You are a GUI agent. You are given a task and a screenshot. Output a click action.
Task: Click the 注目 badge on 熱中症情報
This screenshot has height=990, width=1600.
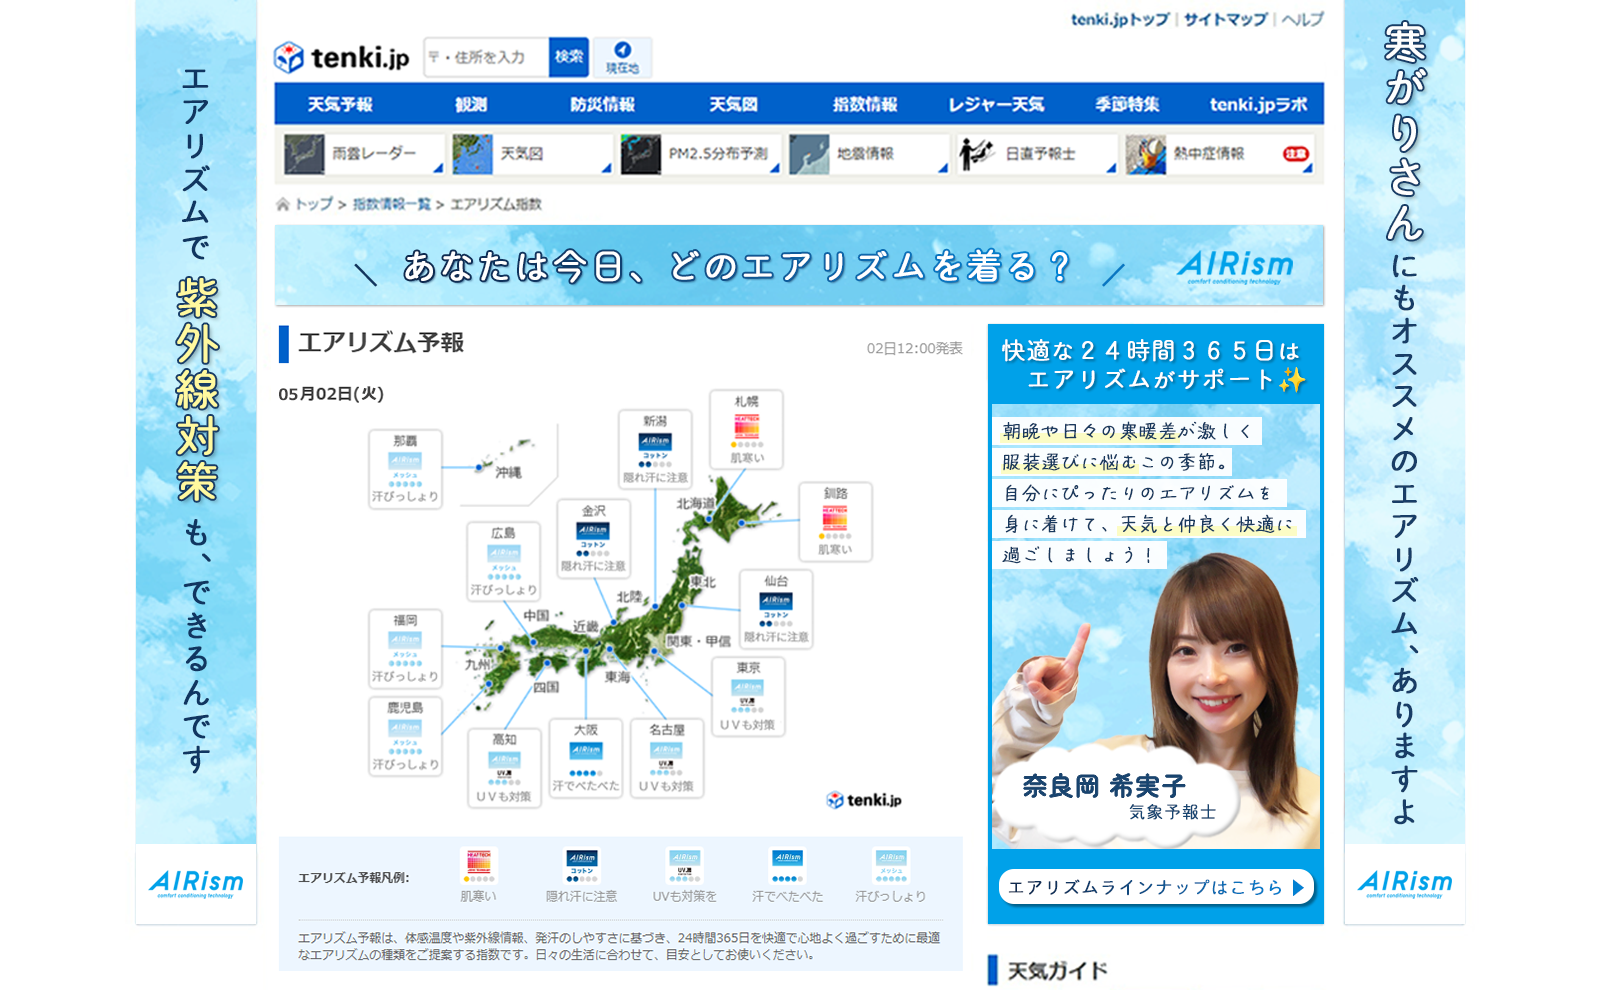coord(1296,154)
